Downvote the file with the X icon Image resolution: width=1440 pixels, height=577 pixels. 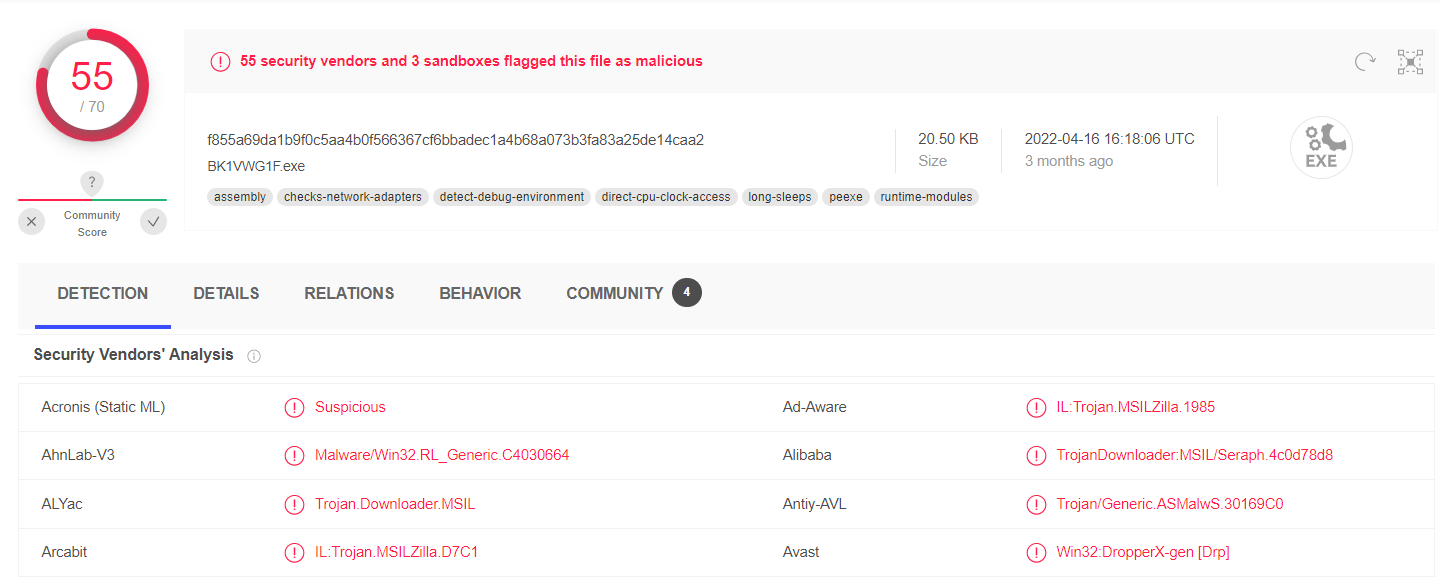pos(31,221)
